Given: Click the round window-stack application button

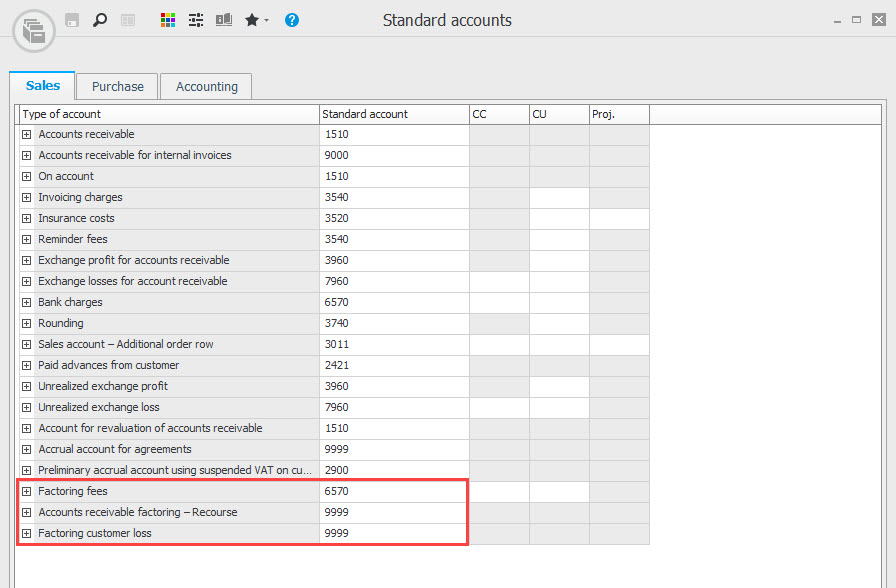Looking at the screenshot, I should click(x=33, y=29).
